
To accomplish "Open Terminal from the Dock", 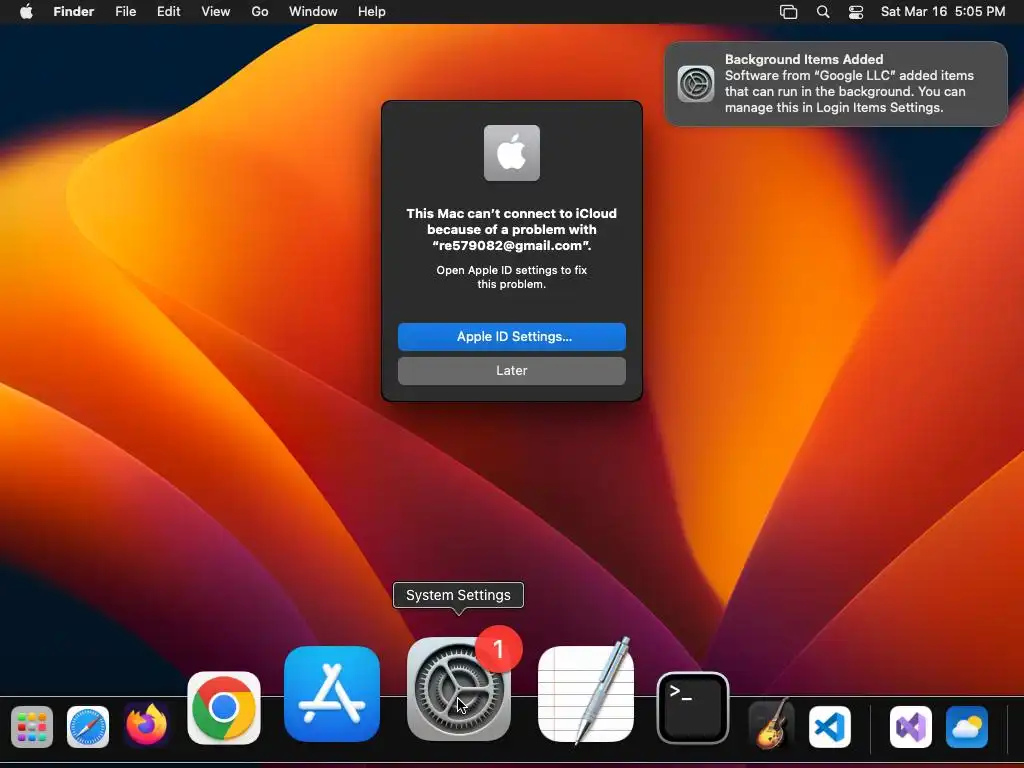I will (x=692, y=708).
